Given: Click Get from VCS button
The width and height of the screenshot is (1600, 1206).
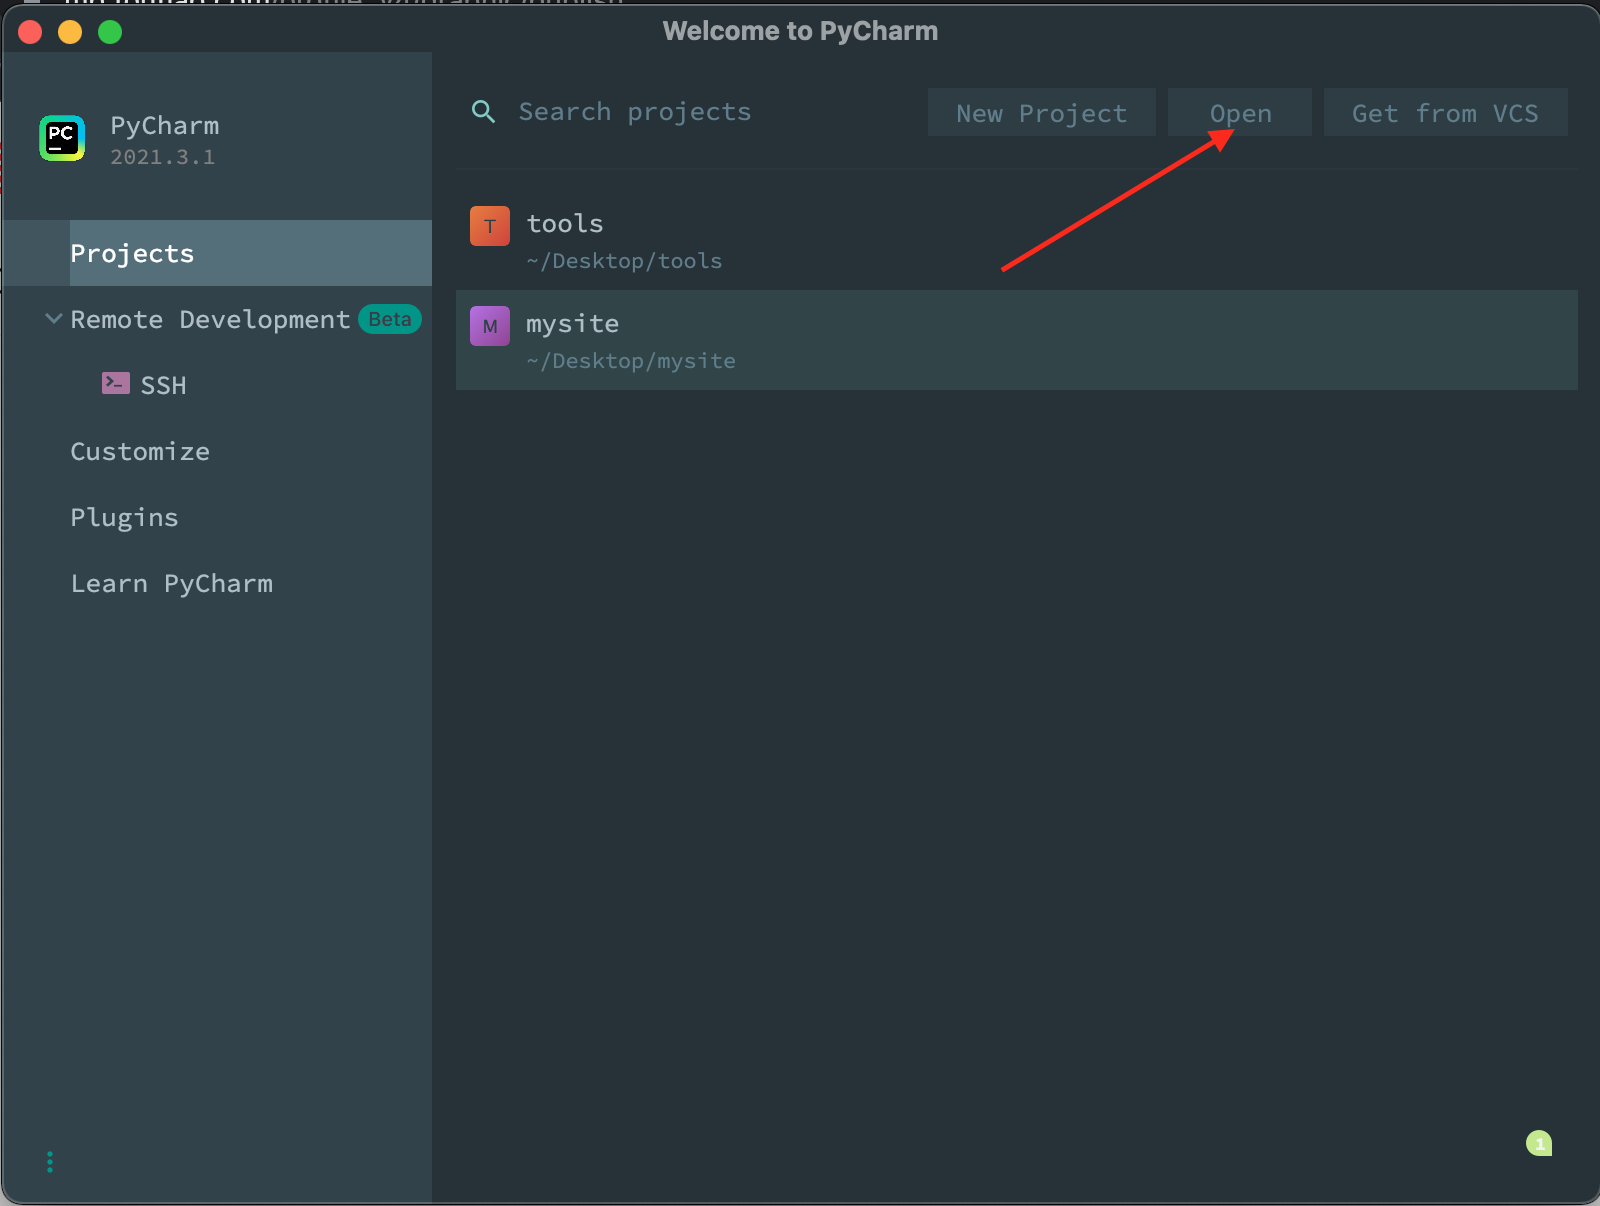Looking at the screenshot, I should click(1446, 112).
